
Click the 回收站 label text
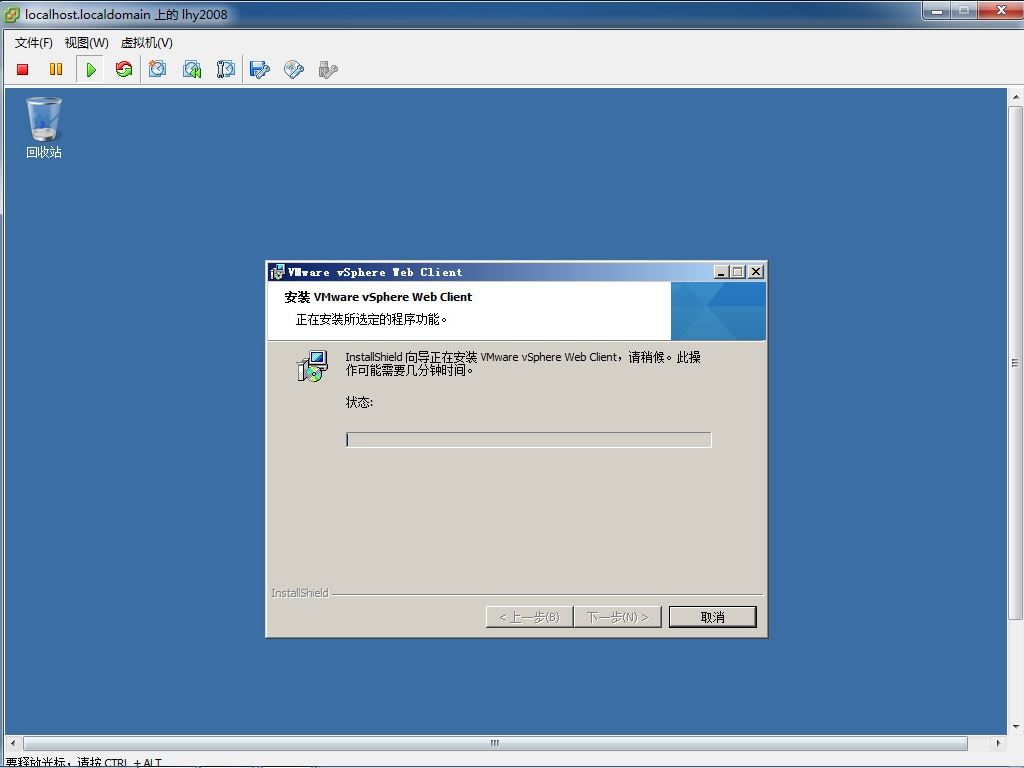point(44,152)
